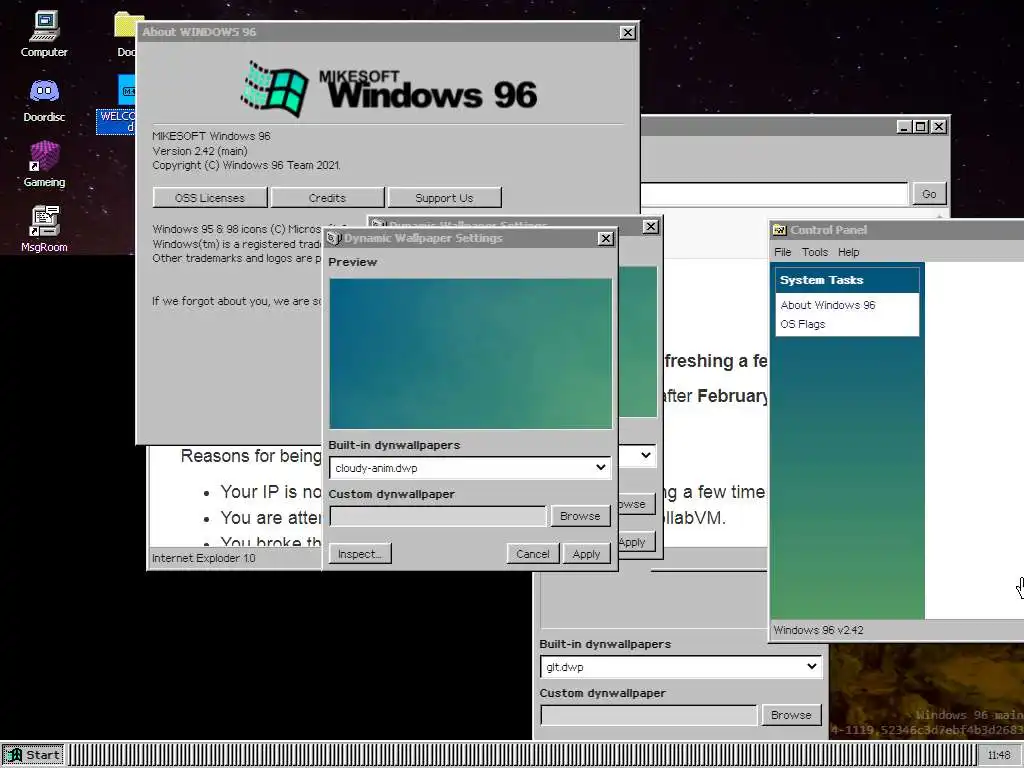Minimize the Internet Exploder window
The width and height of the screenshot is (1024, 768).
(903, 127)
